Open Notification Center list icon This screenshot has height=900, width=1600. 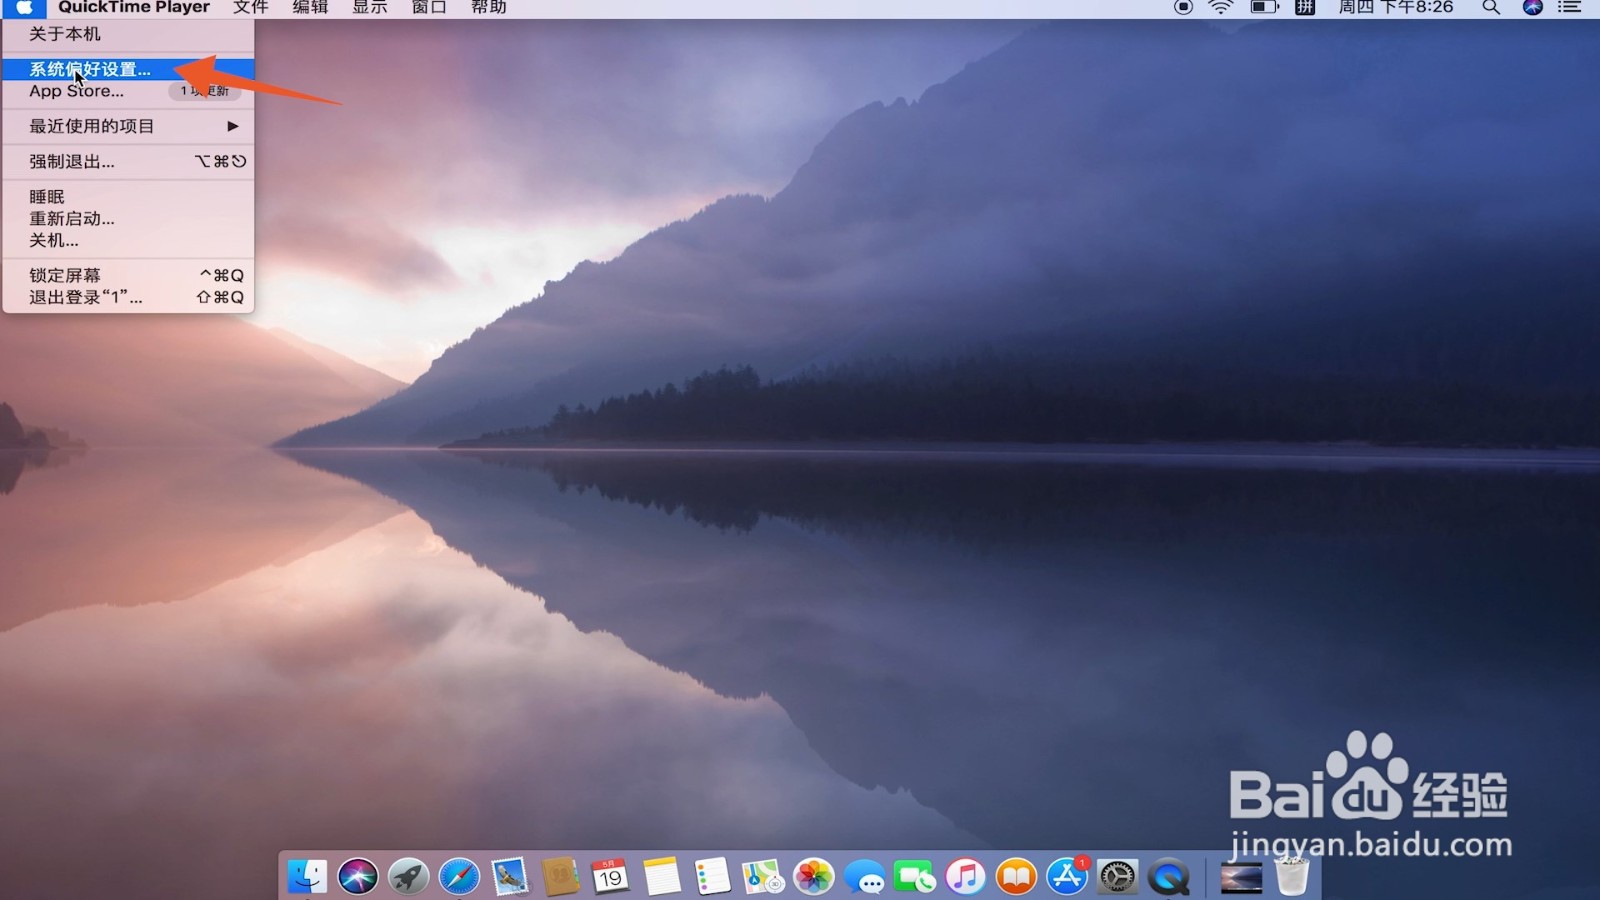(1570, 7)
